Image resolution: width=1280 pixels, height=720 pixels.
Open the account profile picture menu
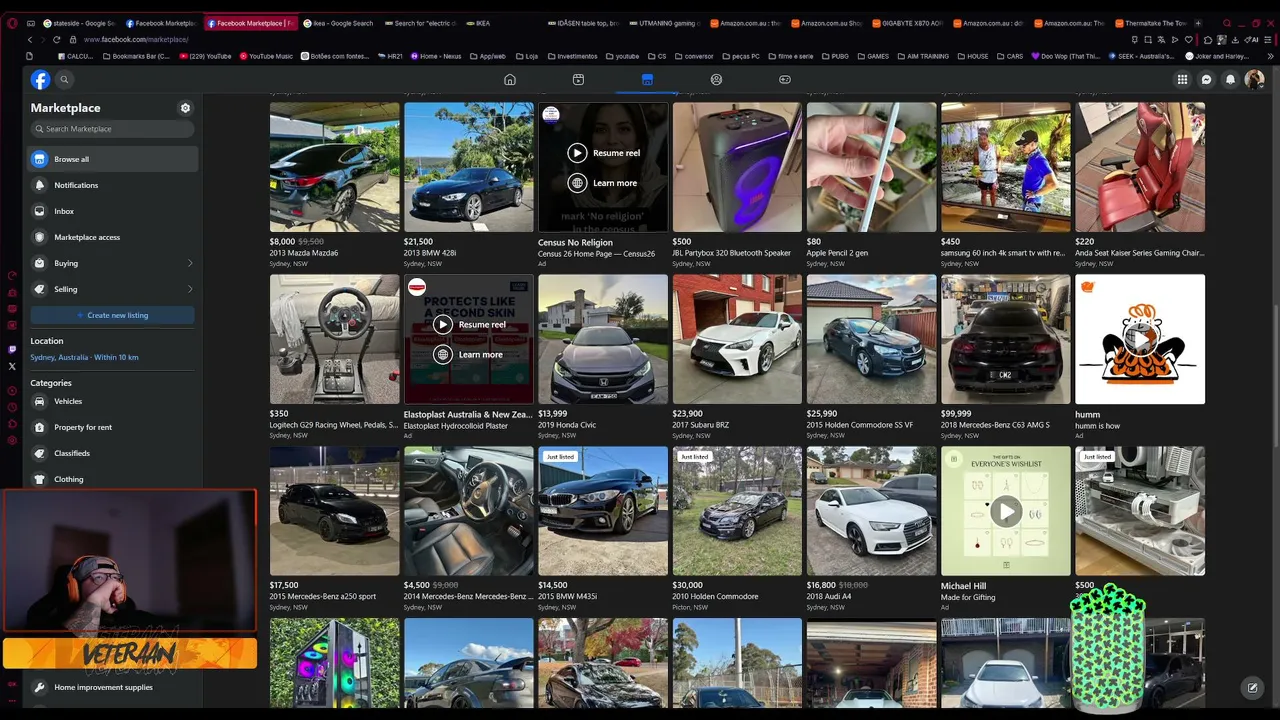pyautogui.click(x=1254, y=80)
